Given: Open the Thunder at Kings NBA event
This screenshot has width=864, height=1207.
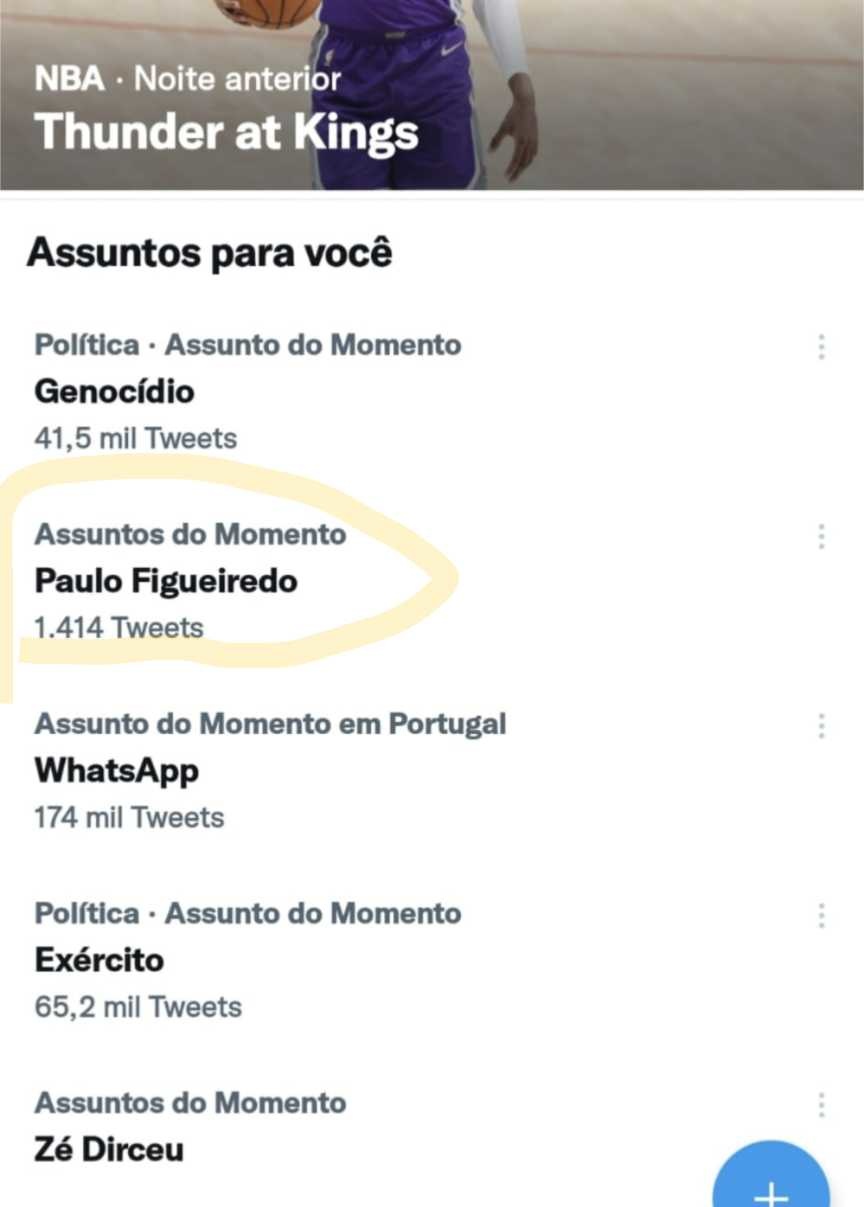Looking at the screenshot, I should coord(226,132).
